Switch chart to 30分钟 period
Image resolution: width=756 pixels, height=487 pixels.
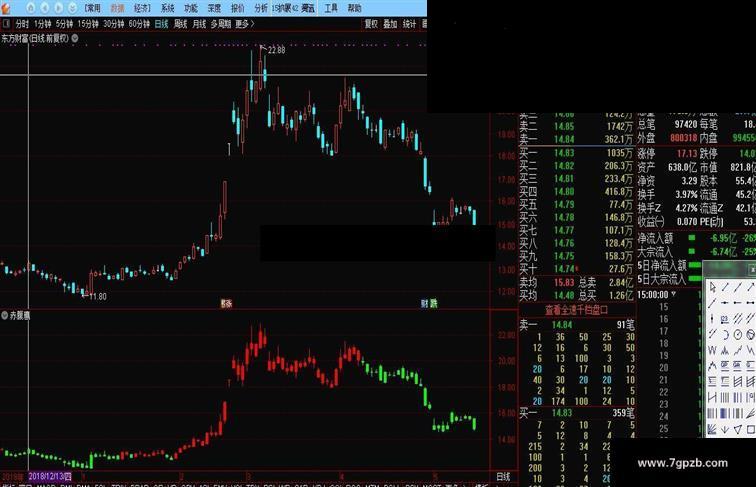114,24
